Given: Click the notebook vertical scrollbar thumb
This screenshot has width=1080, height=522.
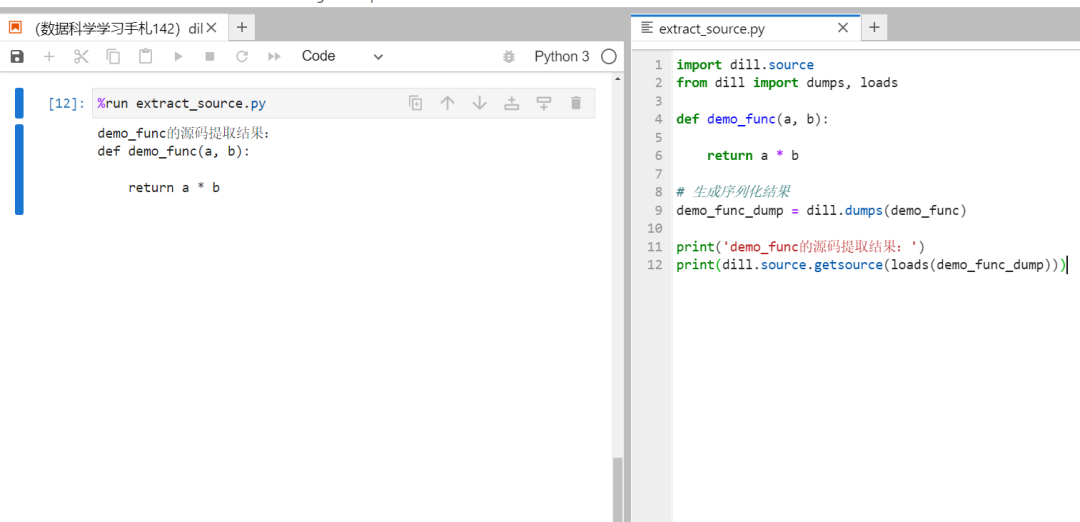Looking at the screenshot, I should (618, 489).
